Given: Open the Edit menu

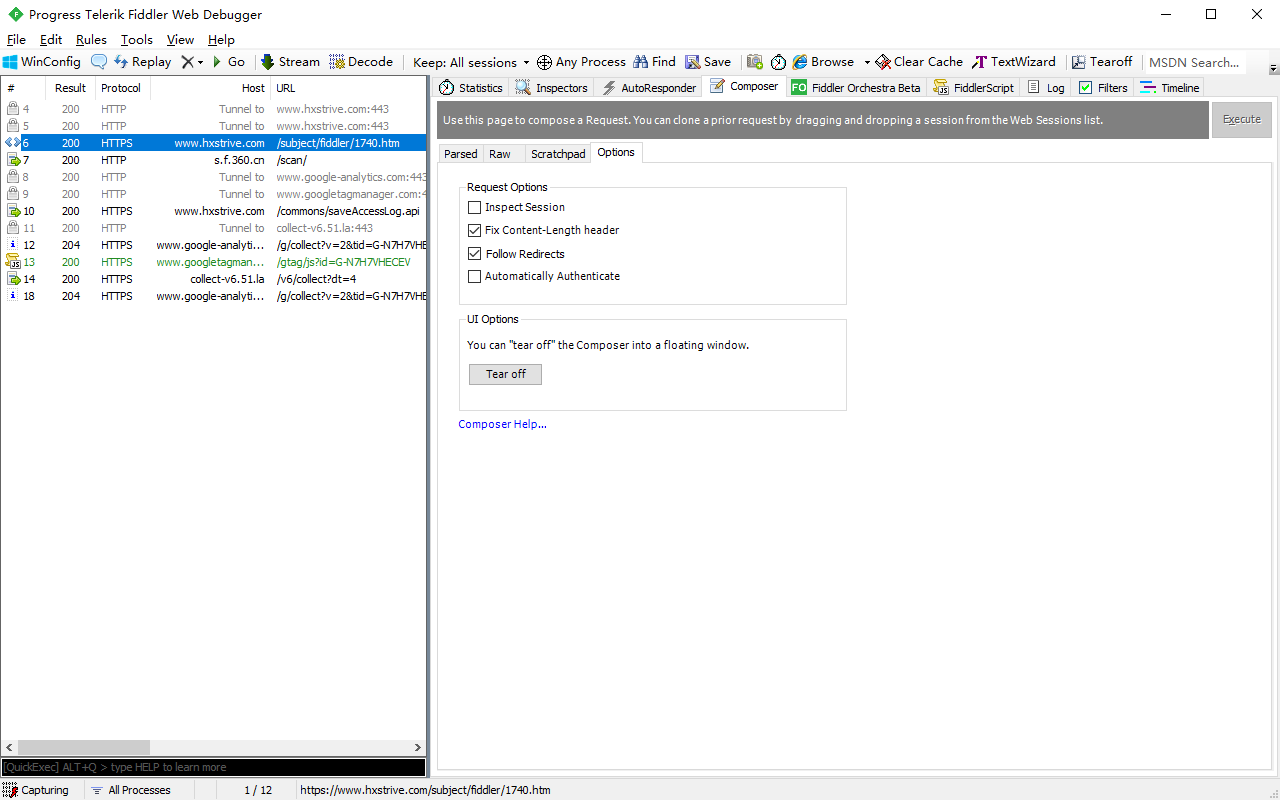Looking at the screenshot, I should coord(51,40).
